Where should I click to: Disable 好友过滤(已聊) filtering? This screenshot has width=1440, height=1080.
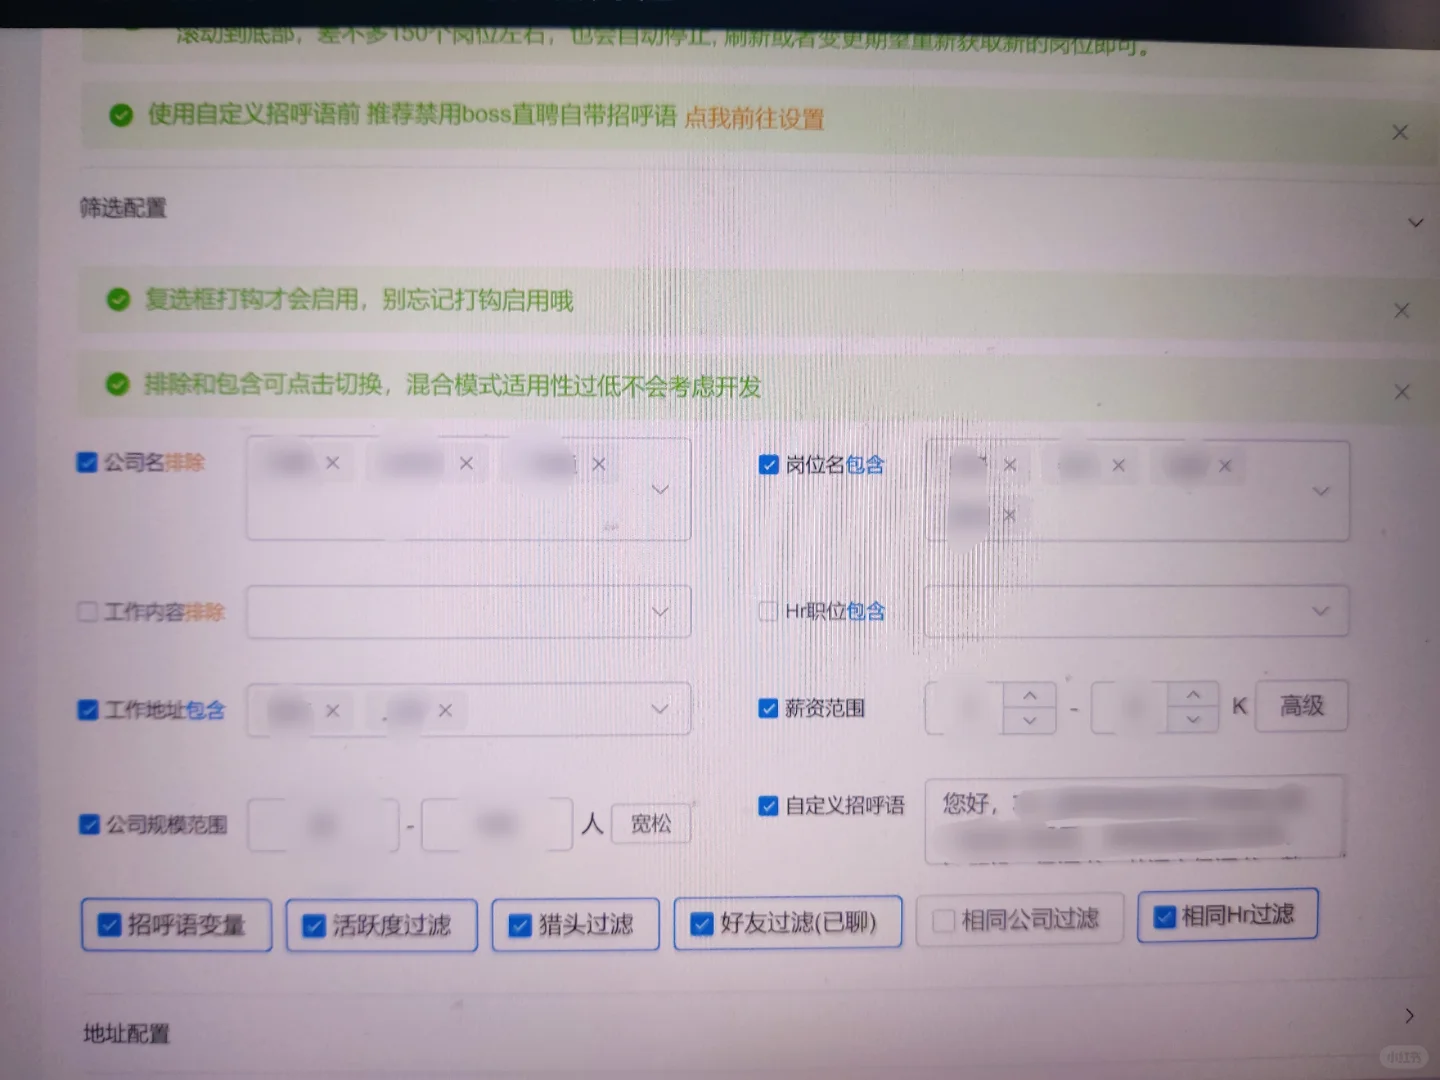click(702, 923)
